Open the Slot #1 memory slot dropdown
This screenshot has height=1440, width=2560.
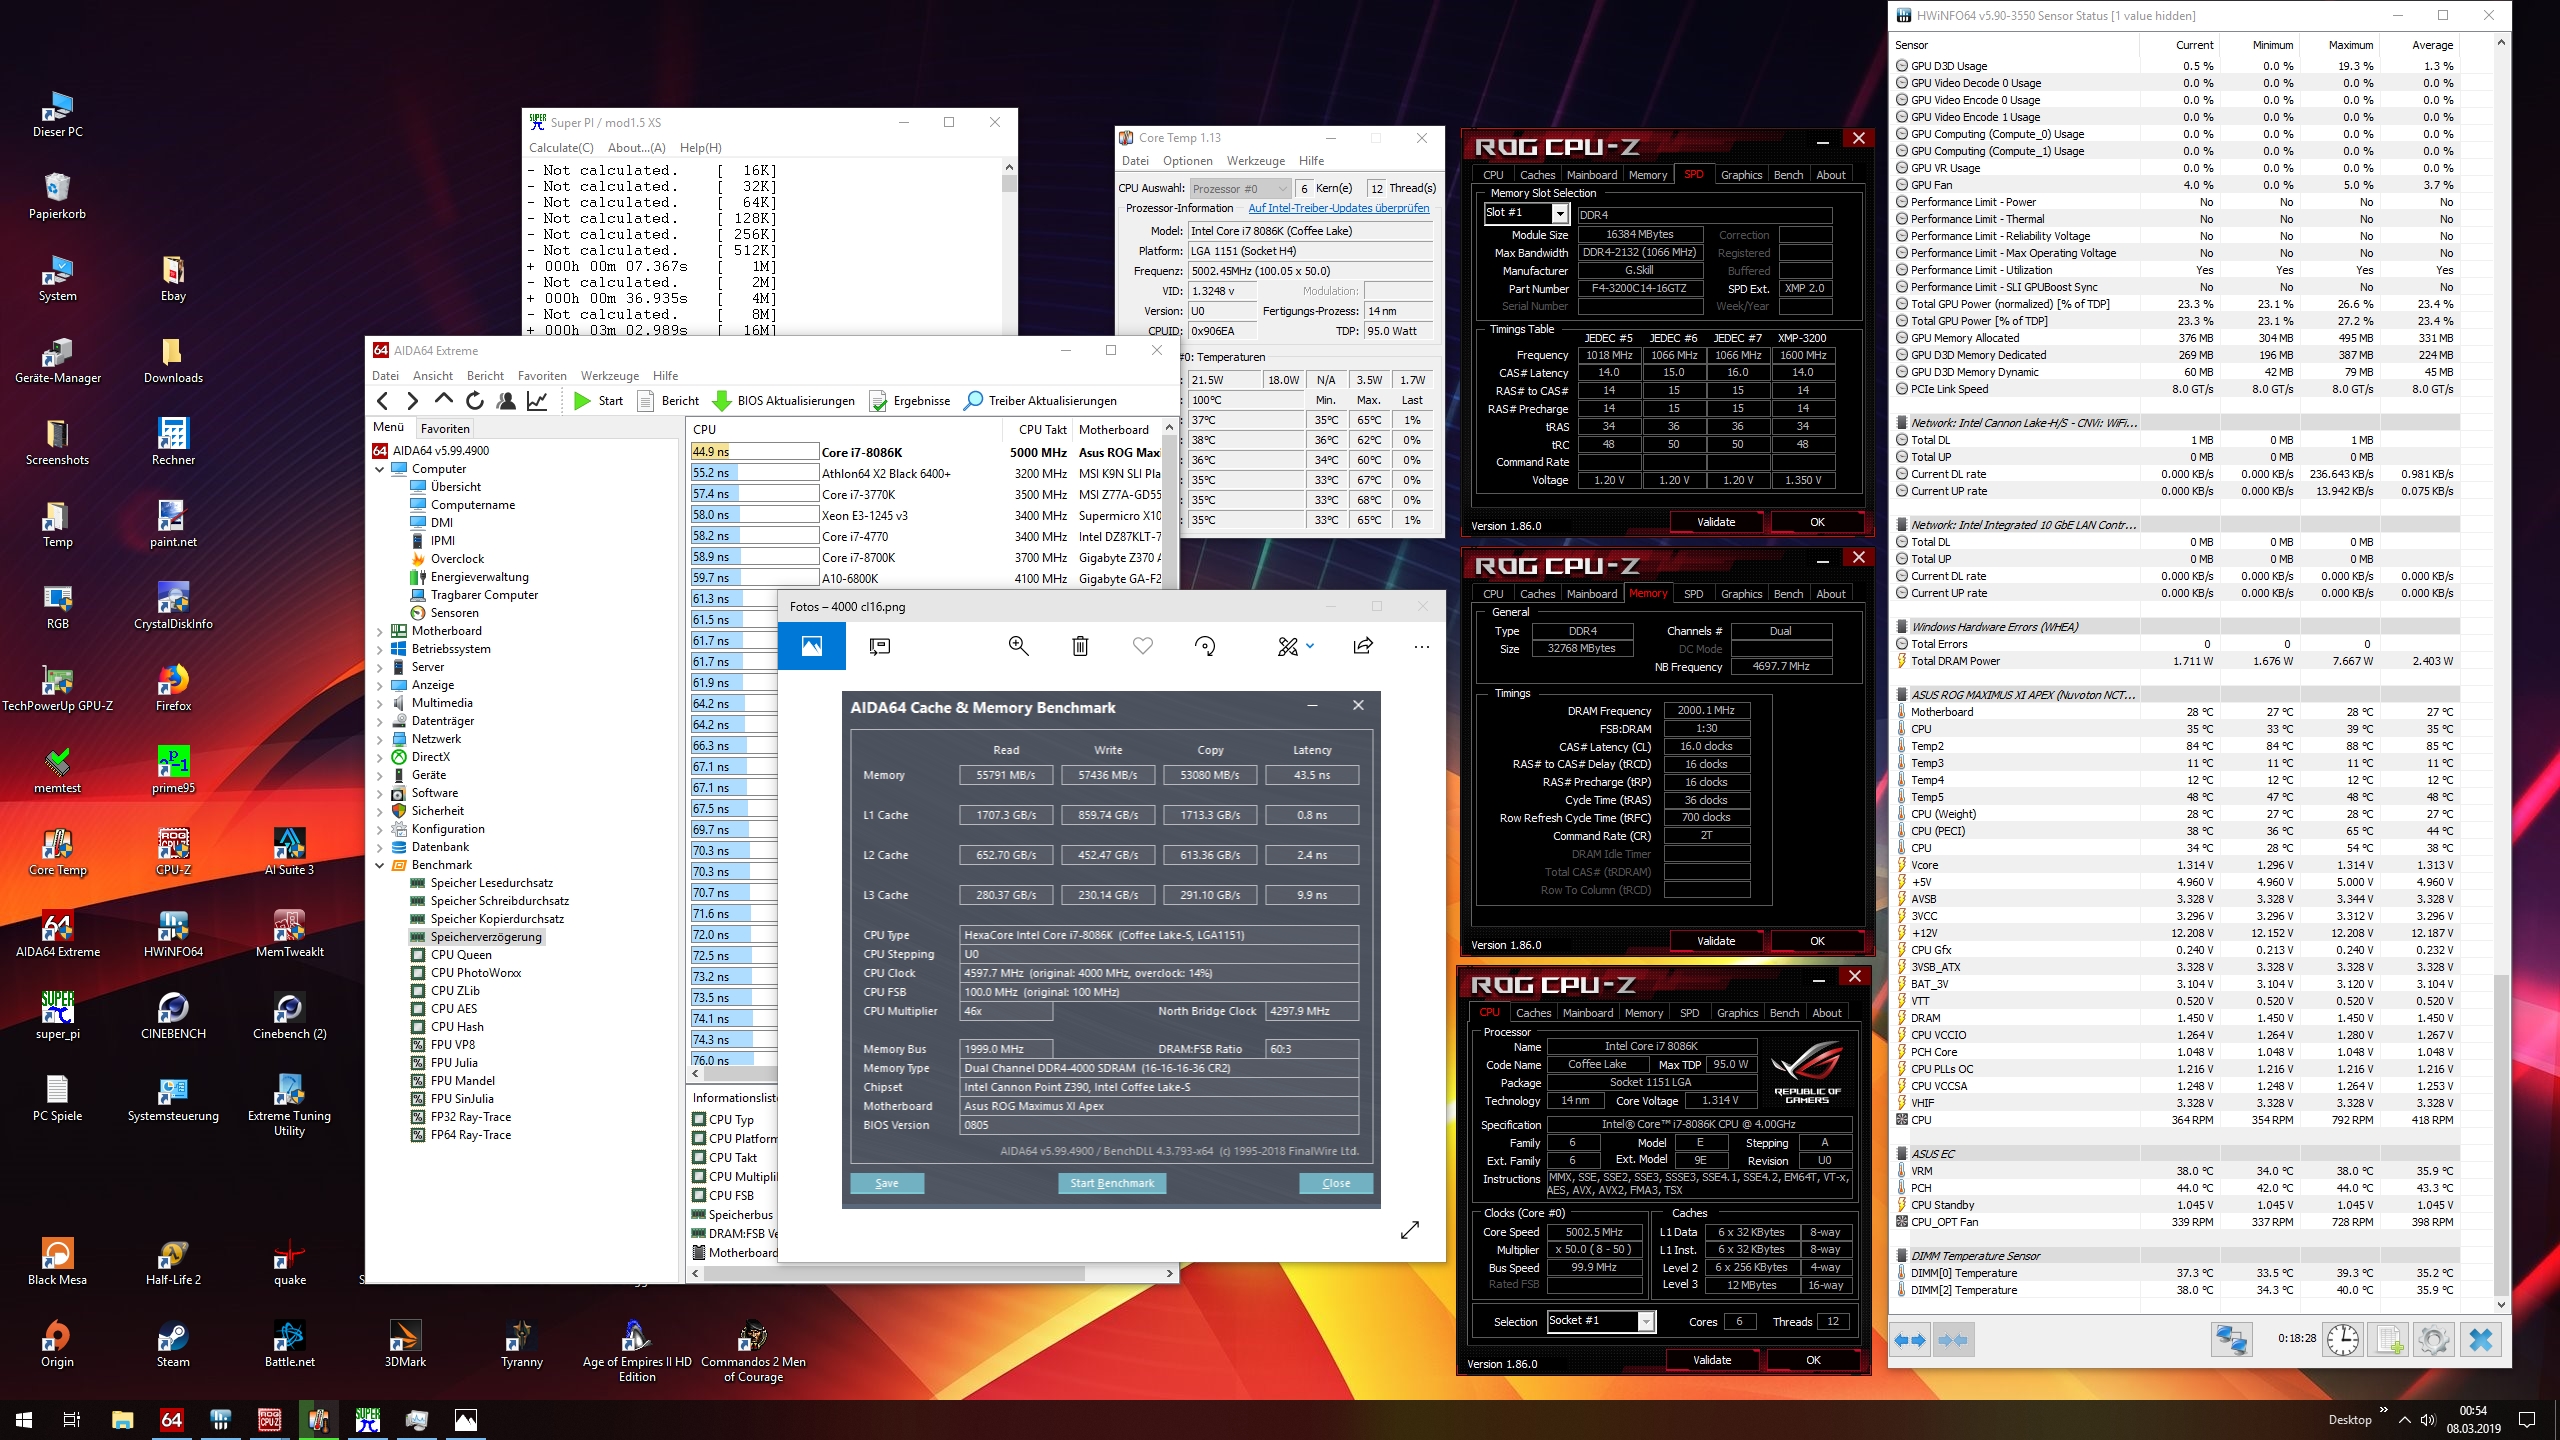[x=1559, y=213]
